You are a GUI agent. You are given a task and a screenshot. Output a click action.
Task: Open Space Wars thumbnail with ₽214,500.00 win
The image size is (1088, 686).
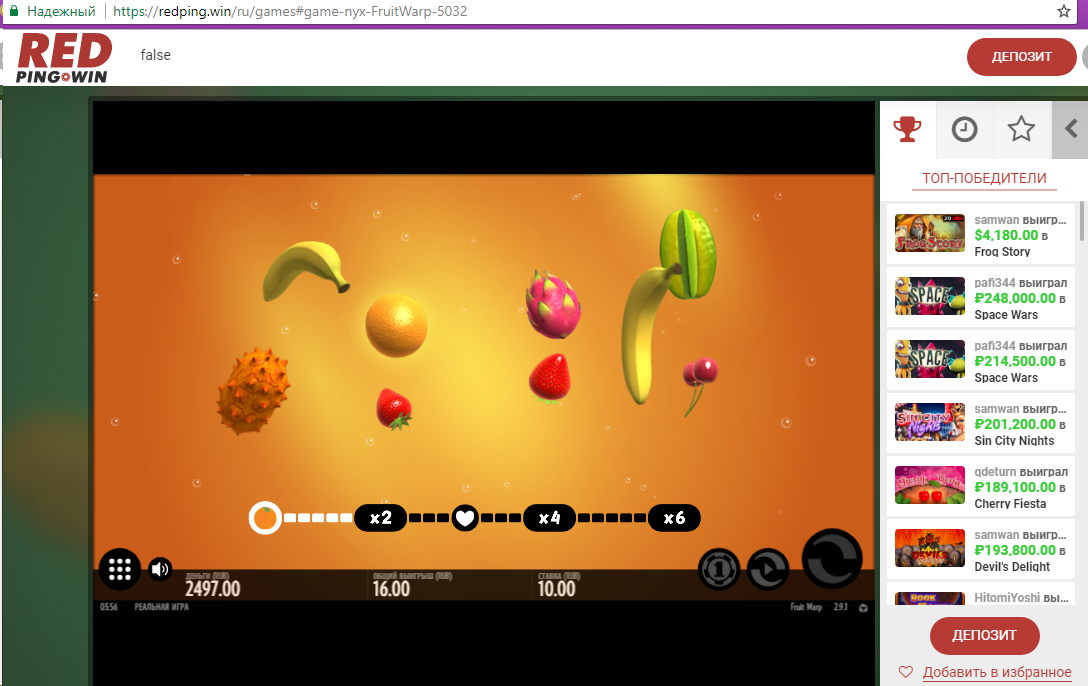(x=930, y=359)
